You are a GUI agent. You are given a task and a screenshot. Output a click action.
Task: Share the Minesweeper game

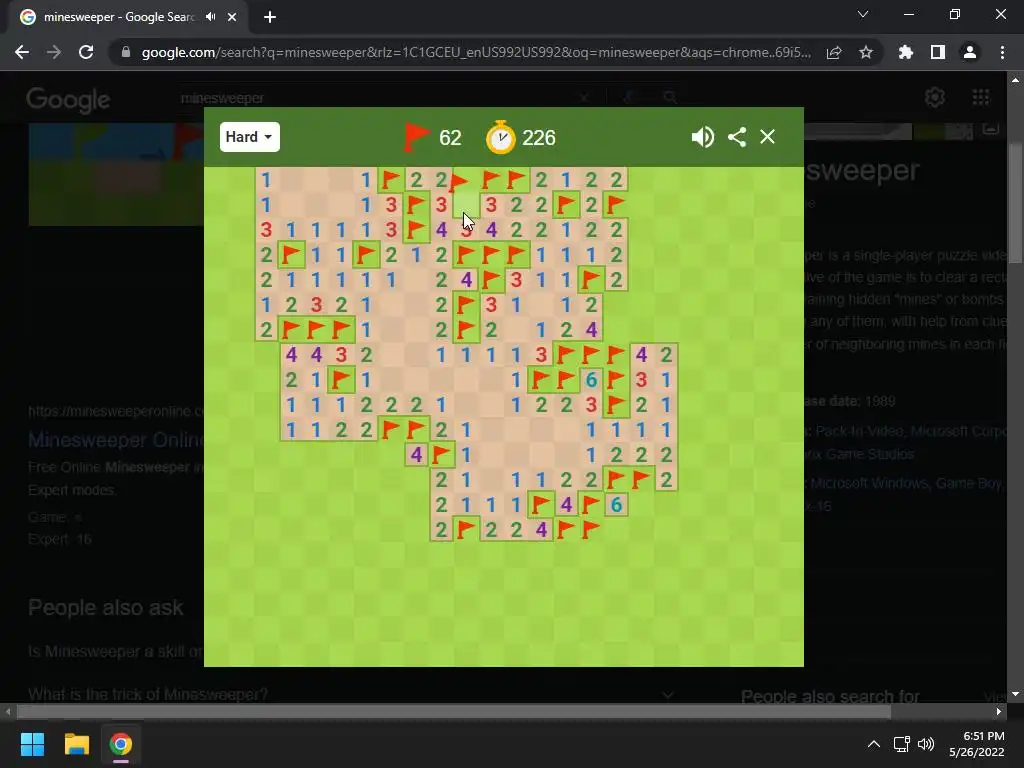(x=737, y=137)
